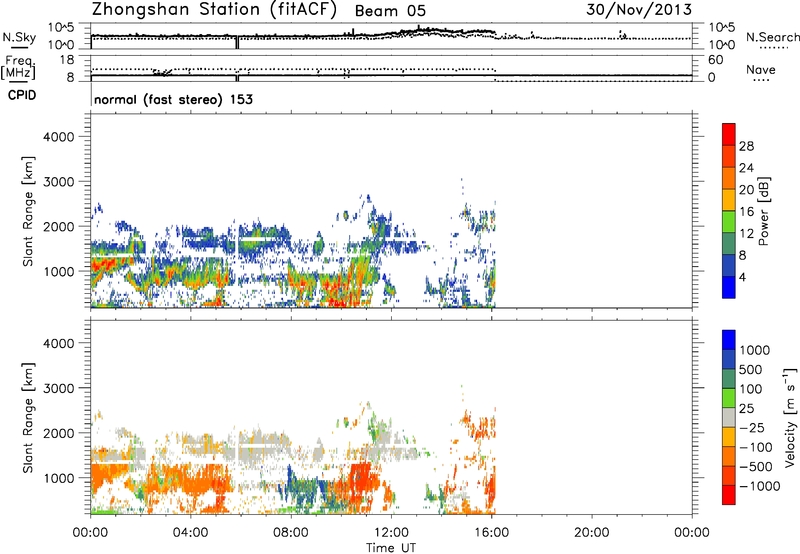Click the date '30/Nov/2013'
This screenshot has width=800, height=554.
pos(639,9)
